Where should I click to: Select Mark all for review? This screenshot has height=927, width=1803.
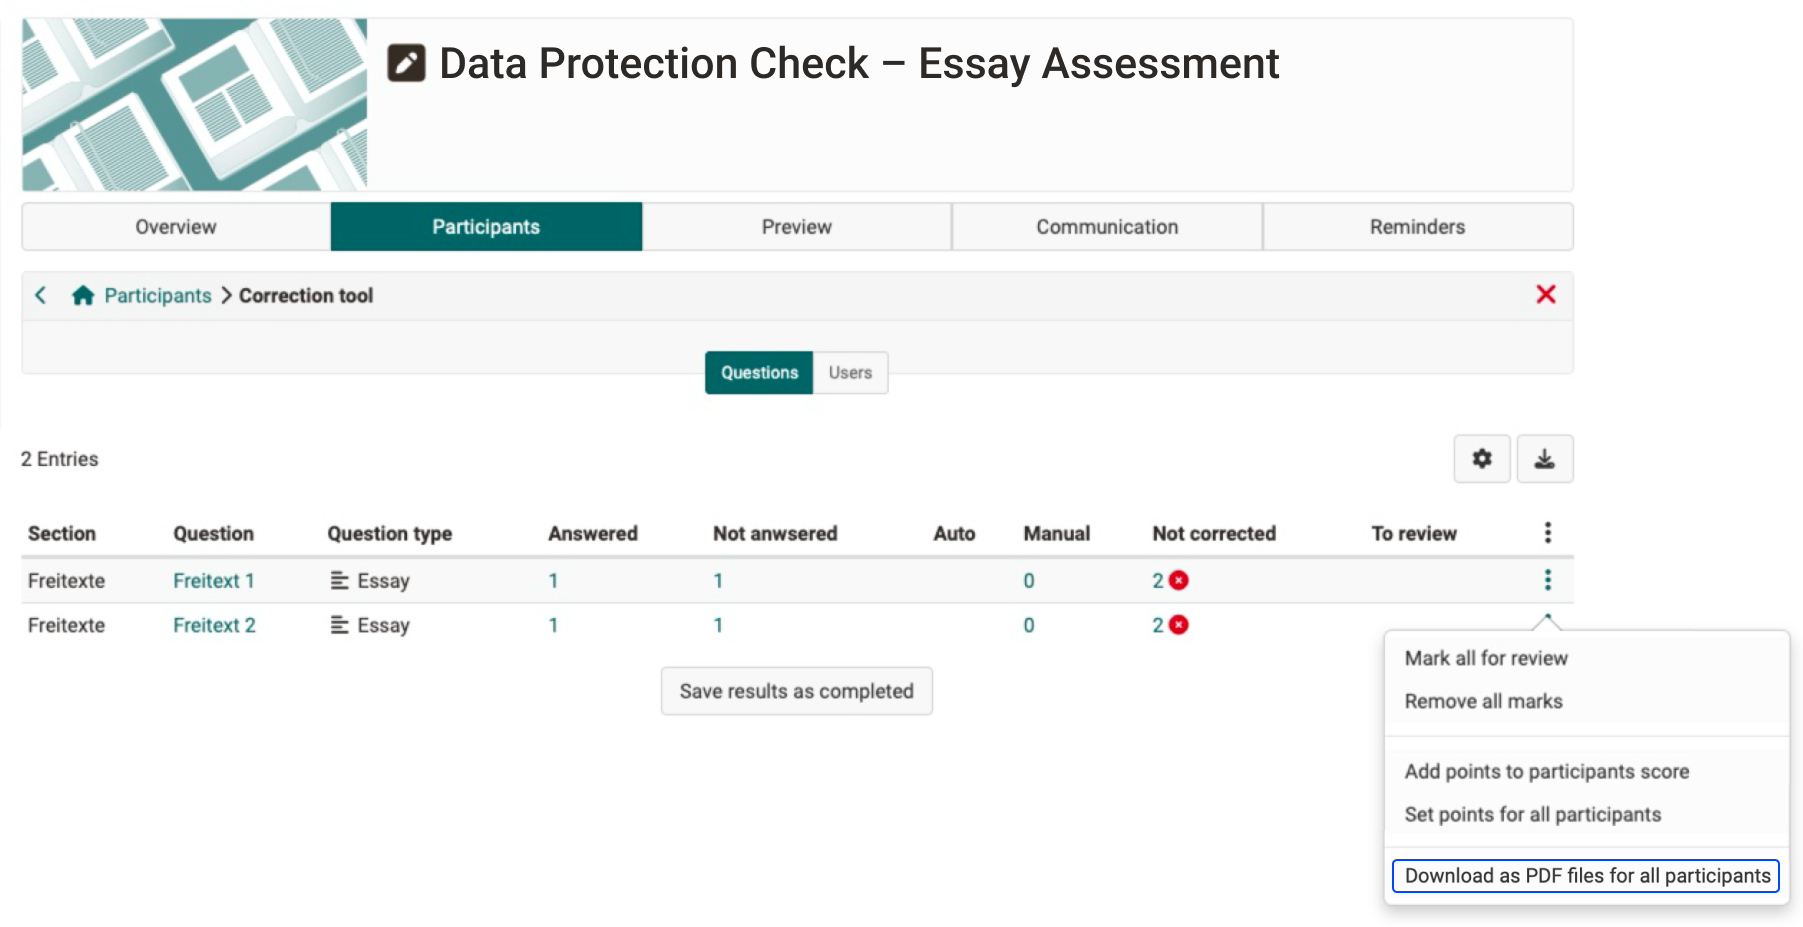coord(1485,658)
